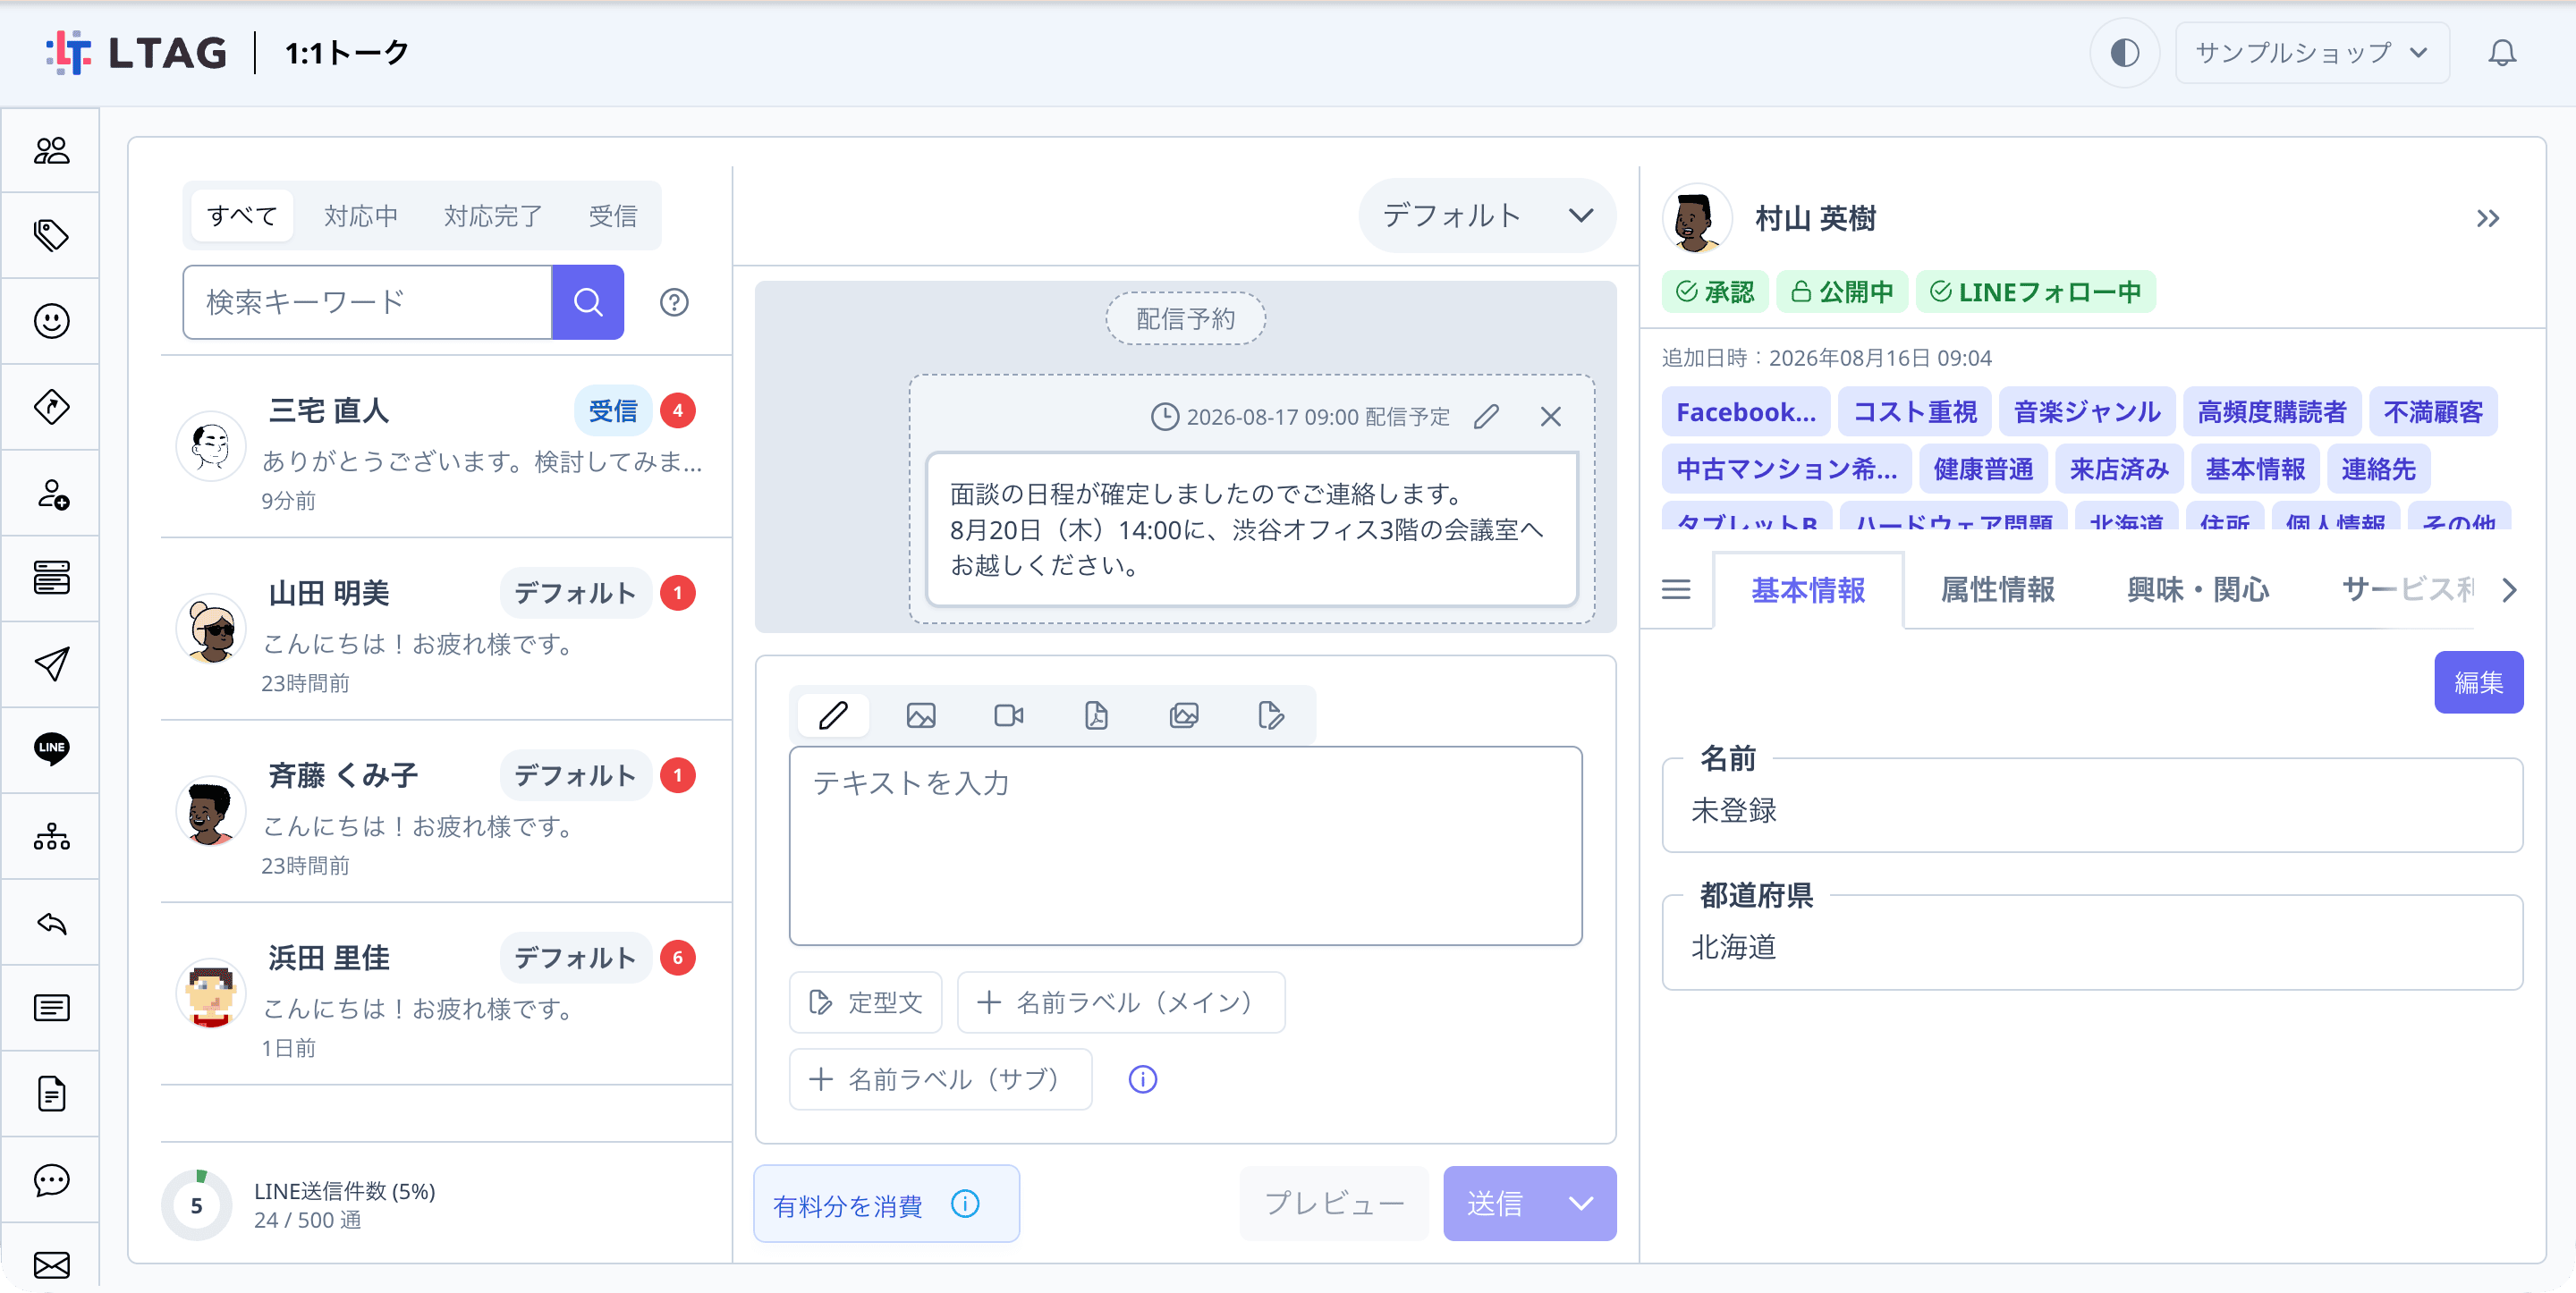Select the PDF file message type icon
2576x1293 pixels.
pos(1096,715)
